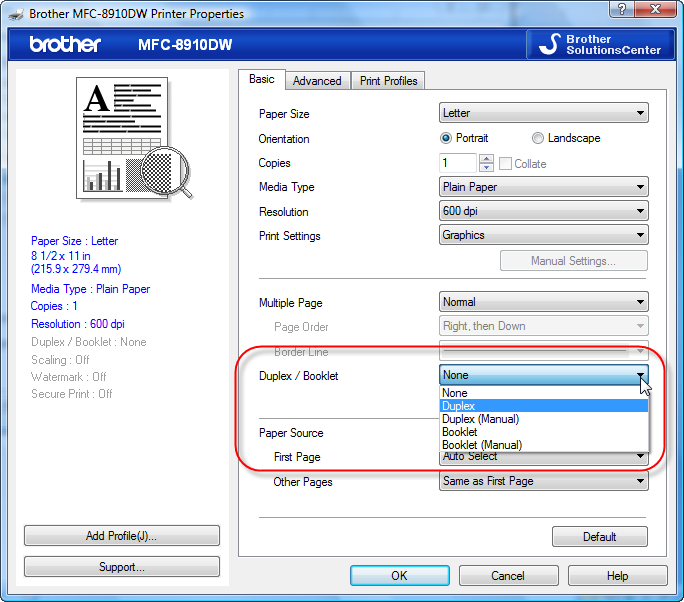This screenshot has width=684, height=602.
Task: Increase copies with the up arrow
Action: tap(486, 159)
